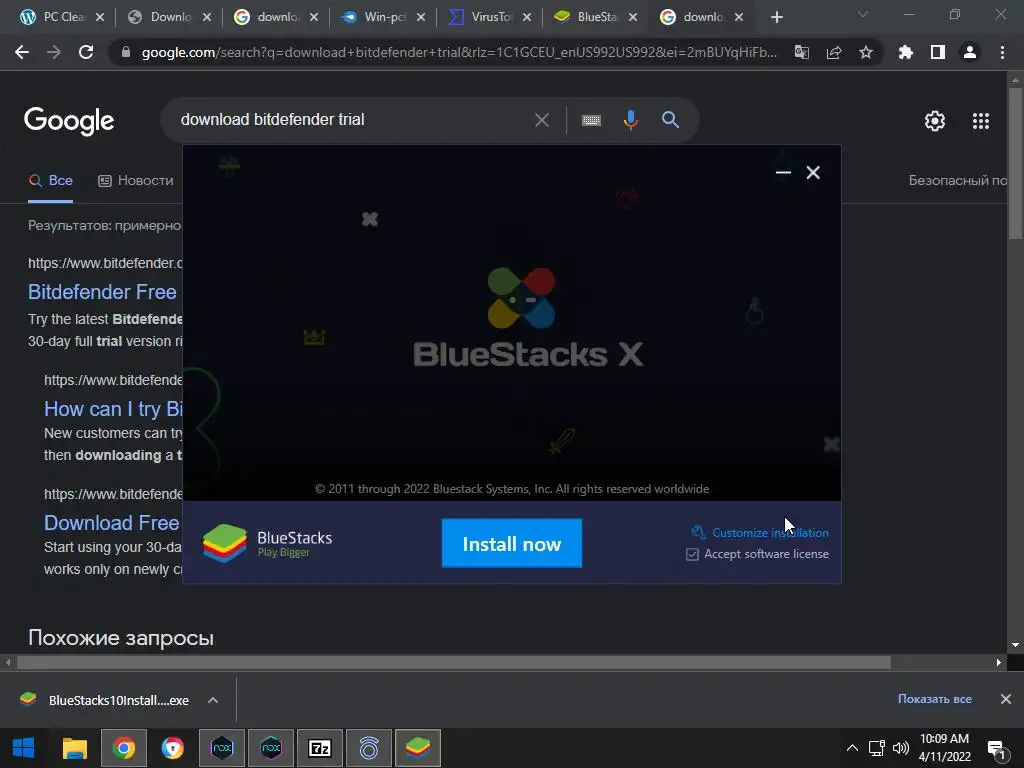Start voice search with microphone icon
This screenshot has height=768, width=1024.
coord(630,120)
